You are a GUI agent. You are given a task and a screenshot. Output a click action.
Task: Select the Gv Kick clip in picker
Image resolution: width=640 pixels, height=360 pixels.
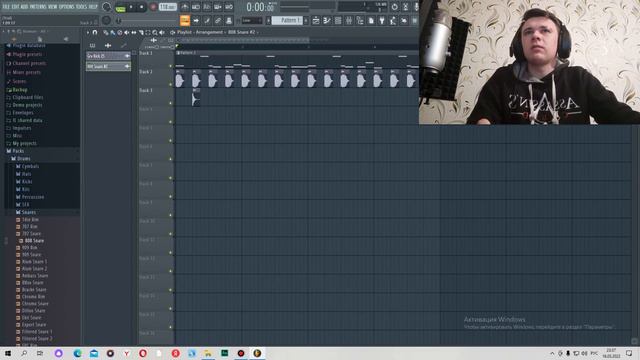[108, 56]
